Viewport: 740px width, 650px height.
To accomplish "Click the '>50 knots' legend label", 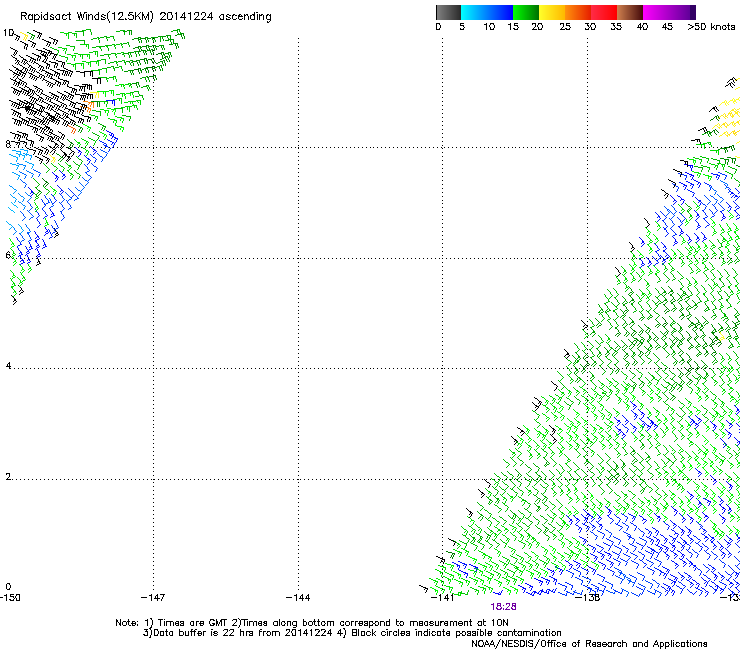I will 711,27.
